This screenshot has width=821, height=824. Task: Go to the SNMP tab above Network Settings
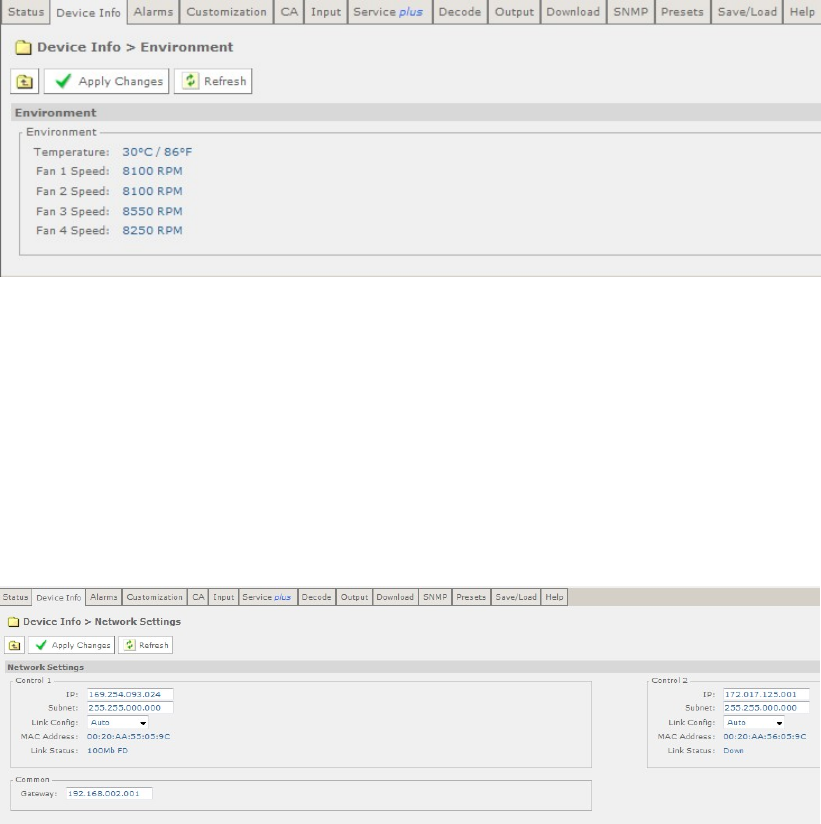pyautogui.click(x=434, y=597)
